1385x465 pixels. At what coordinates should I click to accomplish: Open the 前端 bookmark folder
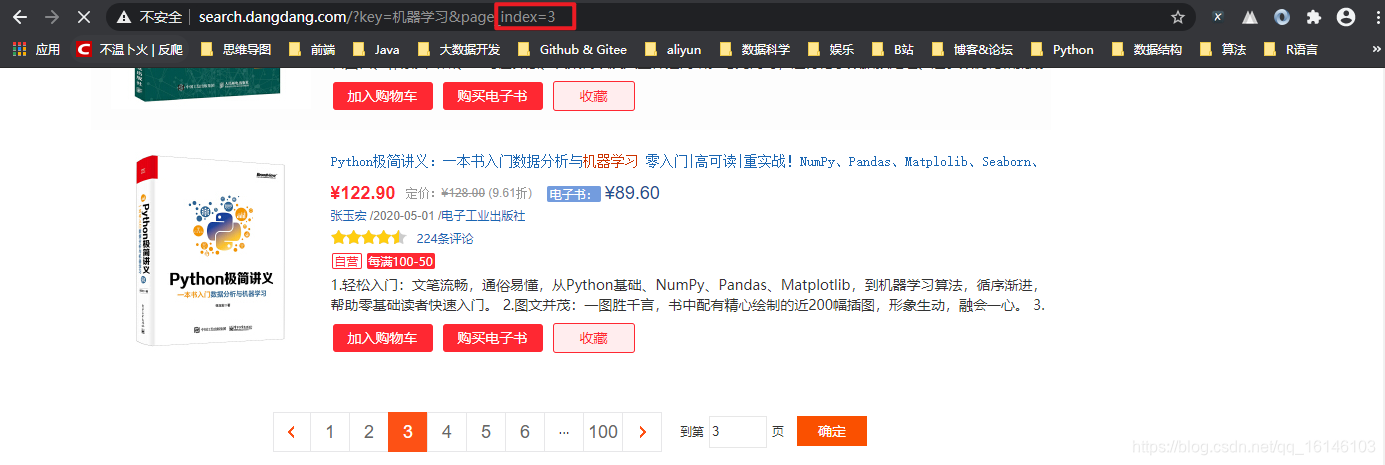(x=313, y=49)
